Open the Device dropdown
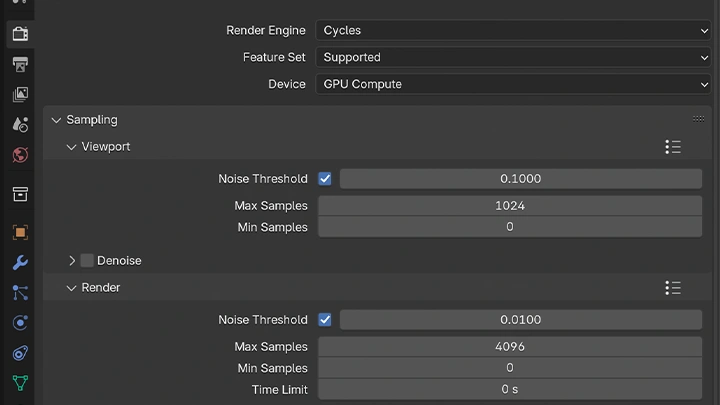 point(513,85)
